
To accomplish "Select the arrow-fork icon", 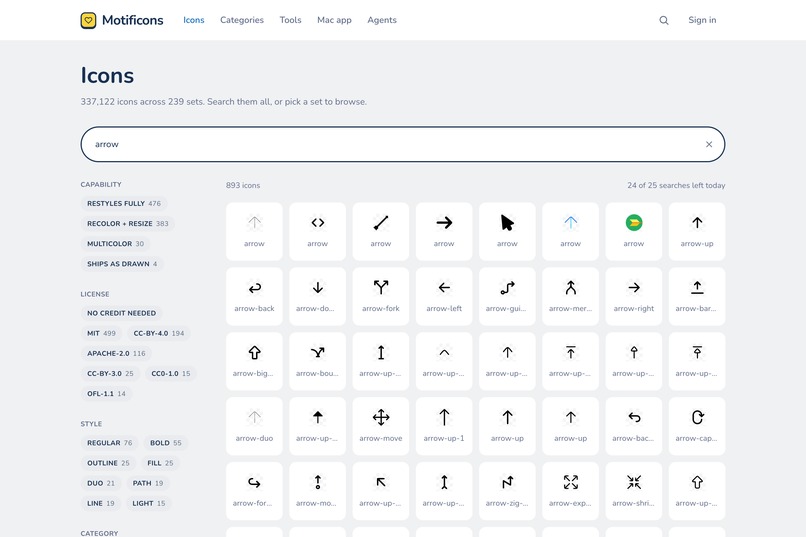I will tap(381, 297).
